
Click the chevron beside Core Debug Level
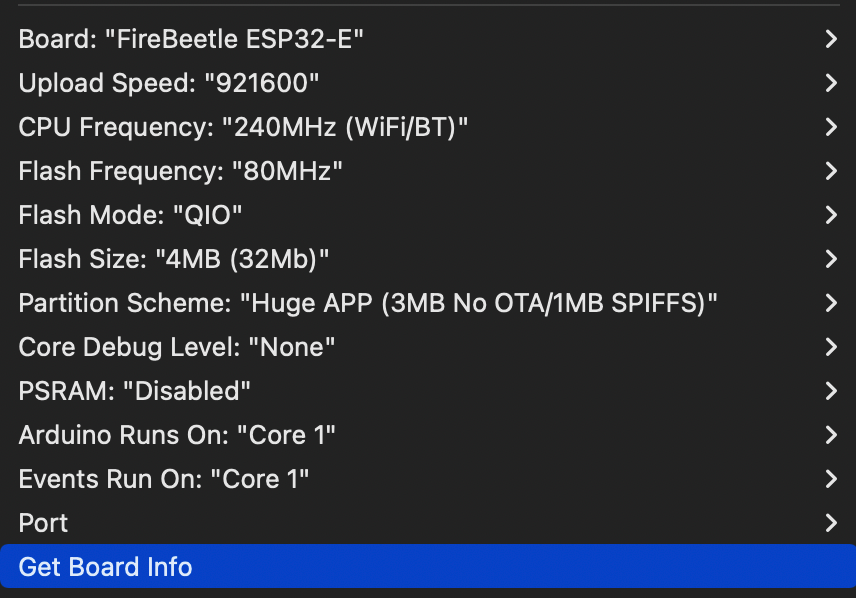pyautogui.click(x=831, y=347)
